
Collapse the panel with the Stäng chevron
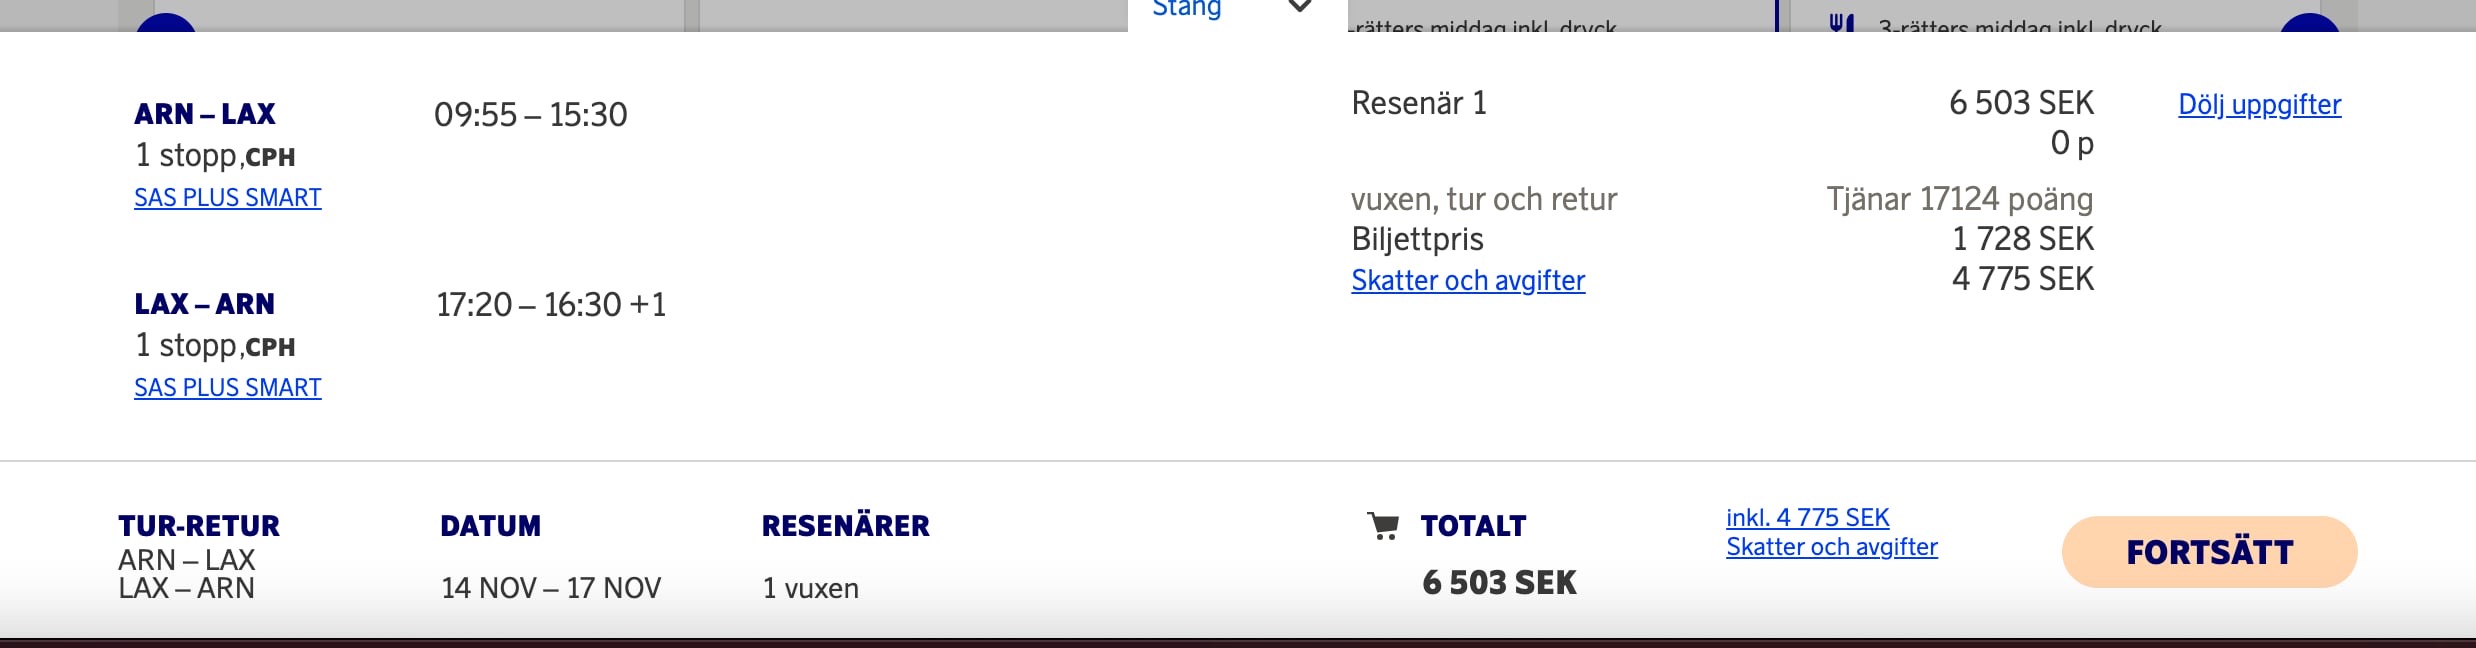(1300, 8)
